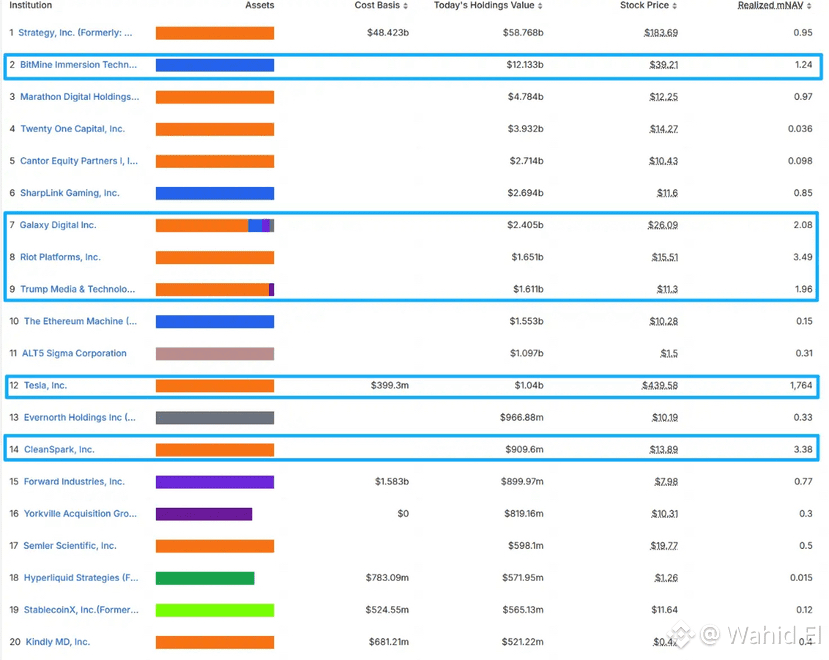Sort by Stock Price column
Image resolution: width=829 pixels, height=660 pixels.
click(648, 5)
